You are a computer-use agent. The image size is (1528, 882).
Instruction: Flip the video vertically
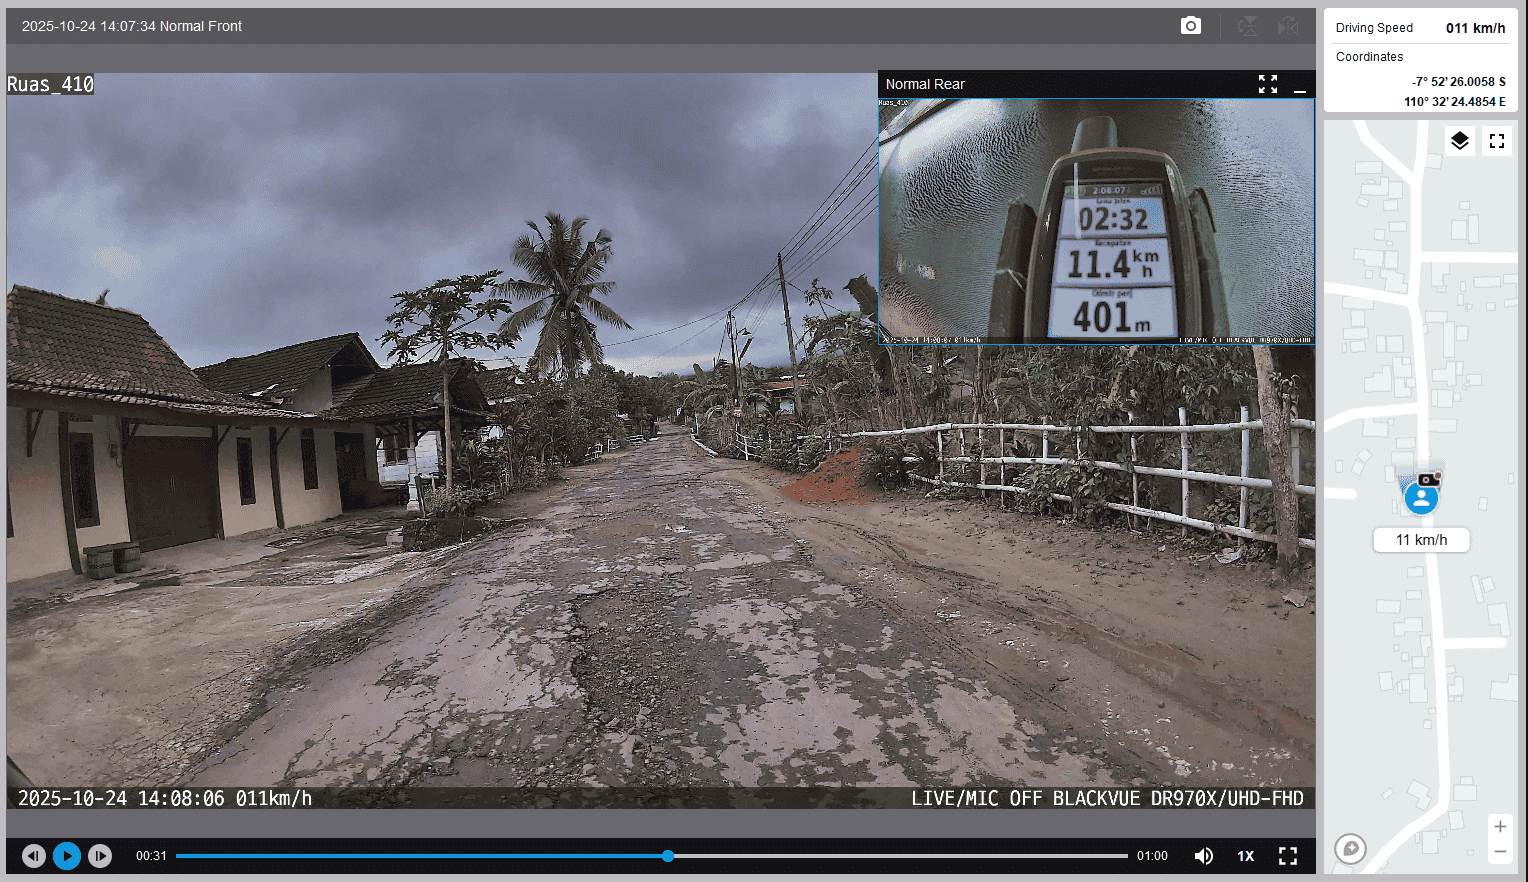(x=1248, y=26)
